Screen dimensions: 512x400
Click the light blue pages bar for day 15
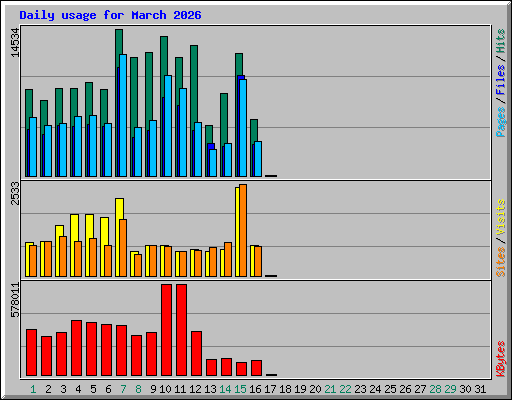[x=243, y=128]
